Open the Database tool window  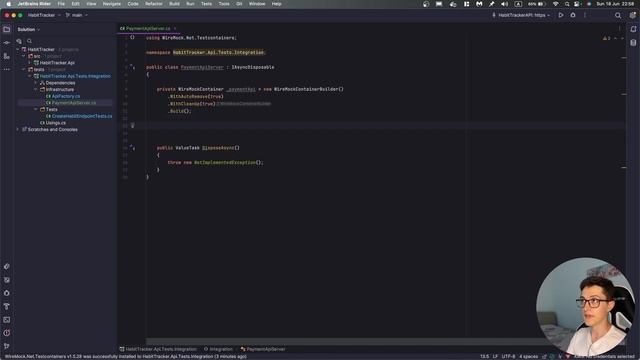[633, 43]
